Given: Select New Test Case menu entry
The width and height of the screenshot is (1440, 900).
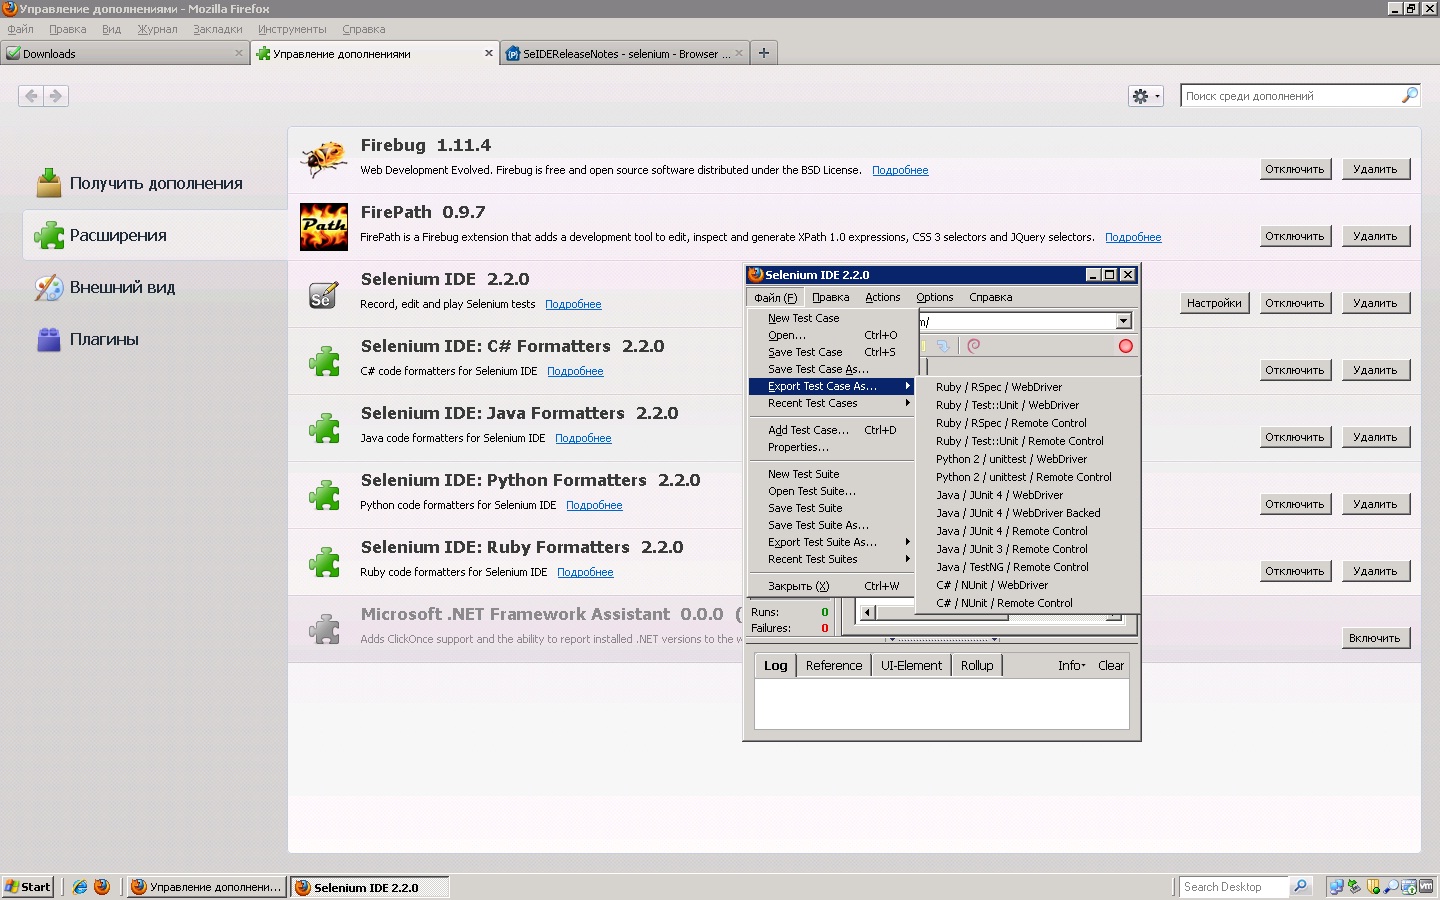Looking at the screenshot, I should click(830, 318).
